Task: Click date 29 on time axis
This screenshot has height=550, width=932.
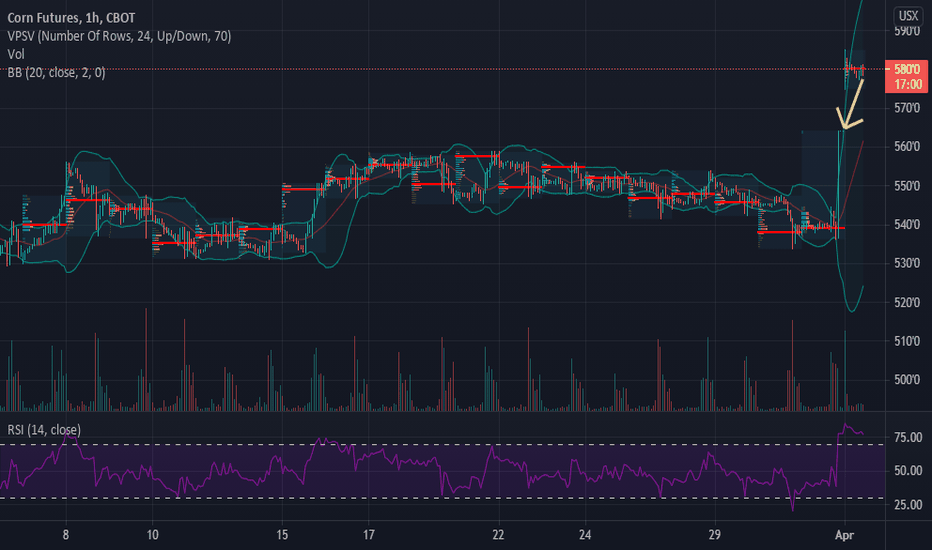Action: pos(714,535)
